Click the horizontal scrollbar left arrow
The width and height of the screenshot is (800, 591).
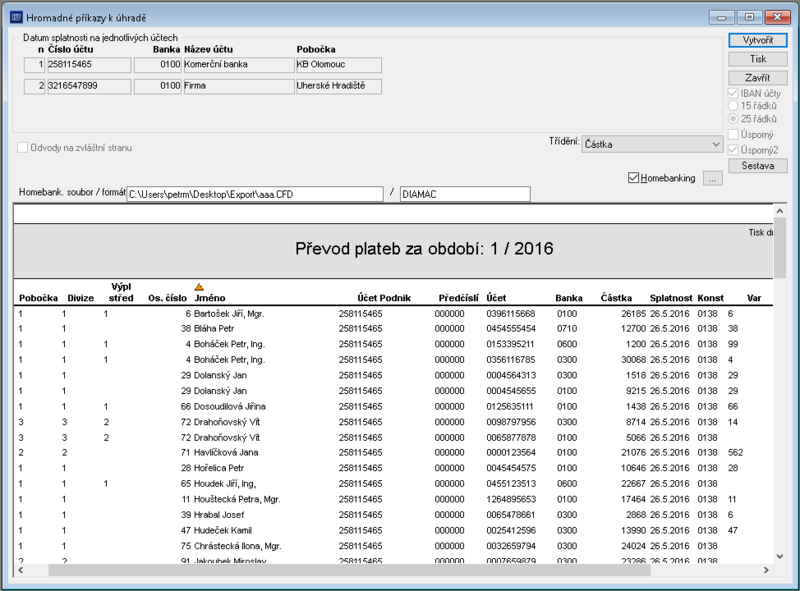coord(20,570)
